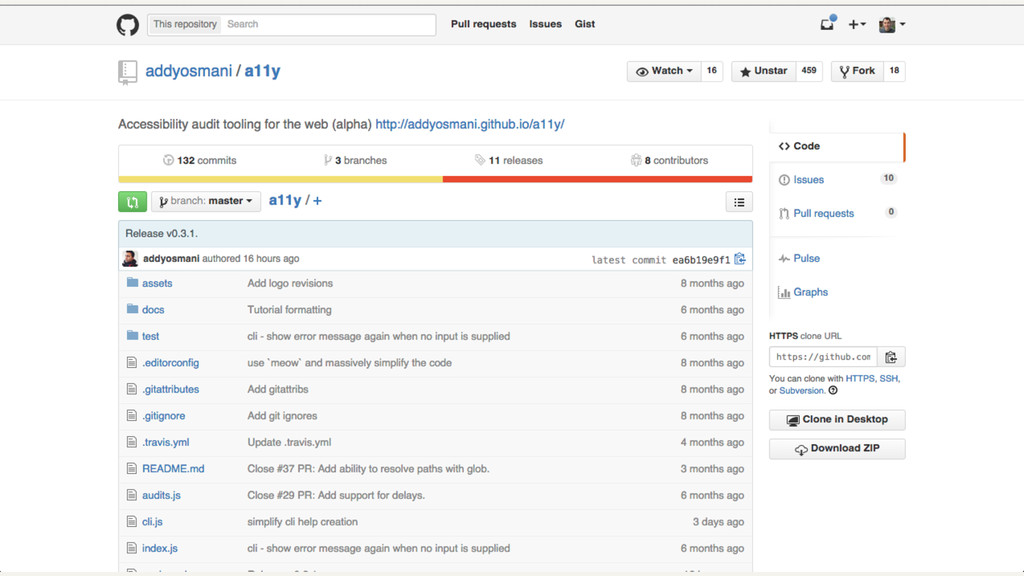This screenshot has width=1024, height=576.
Task: Open the notifications inbox icon
Action: point(827,24)
